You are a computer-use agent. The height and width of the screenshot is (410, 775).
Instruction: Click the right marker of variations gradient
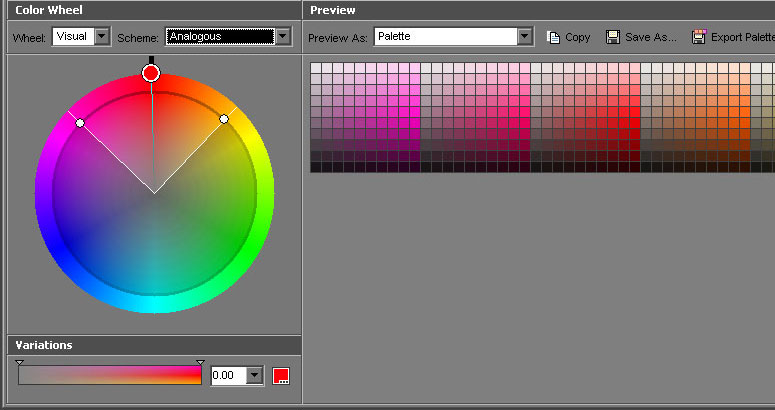point(200,363)
